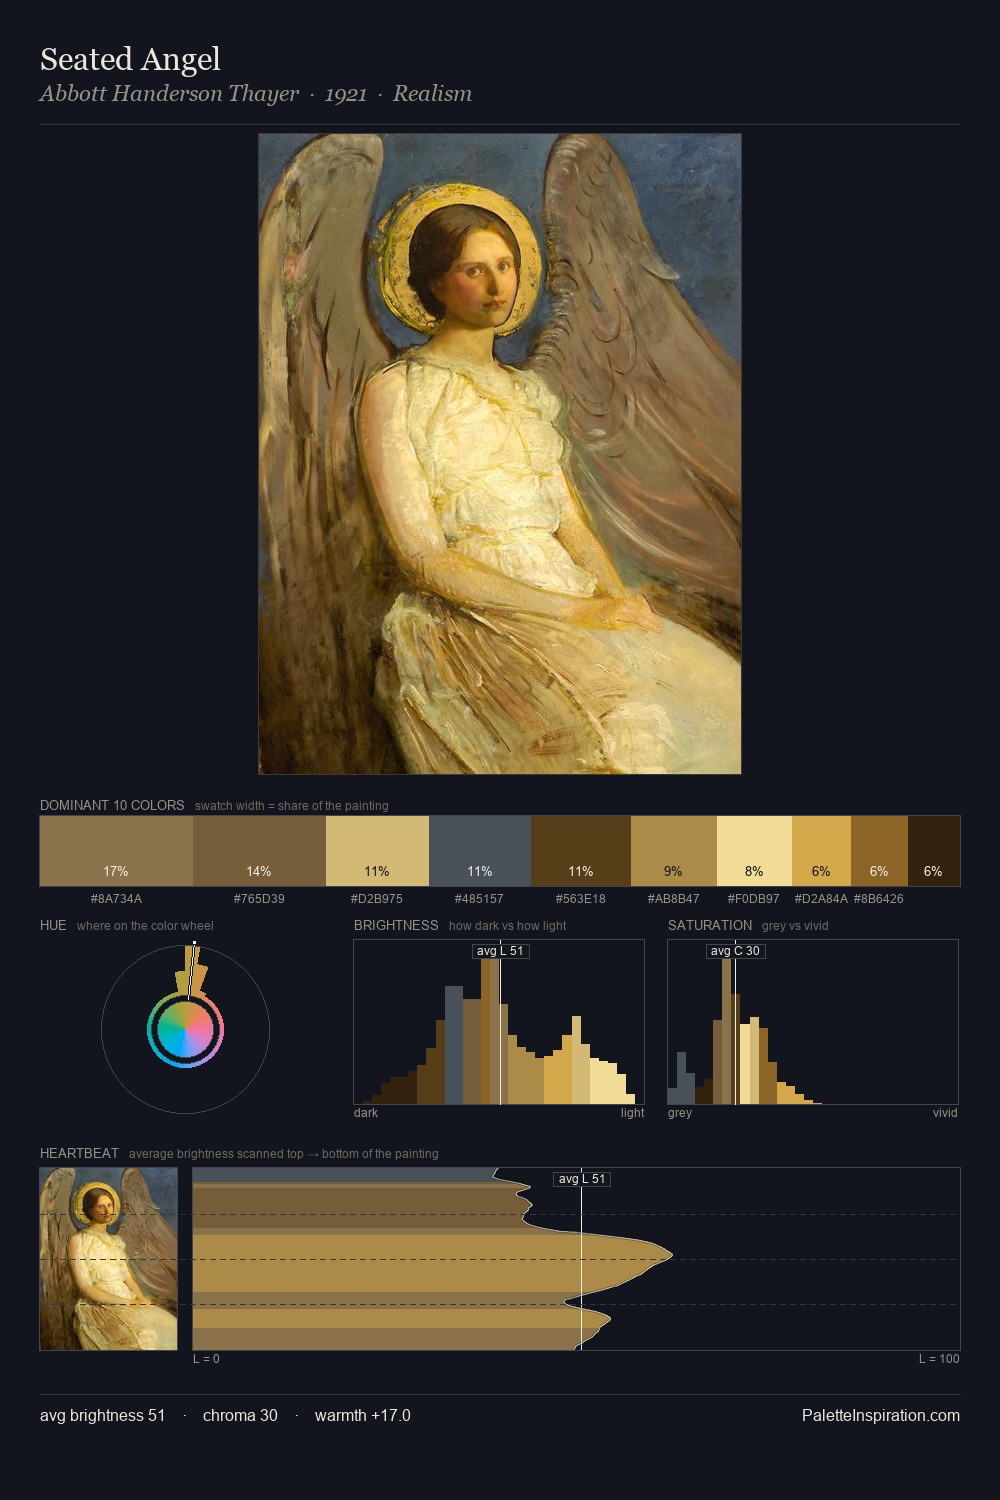Image resolution: width=1000 pixels, height=1500 pixels.
Task: Click the '9%' share label
Action: point(674,871)
